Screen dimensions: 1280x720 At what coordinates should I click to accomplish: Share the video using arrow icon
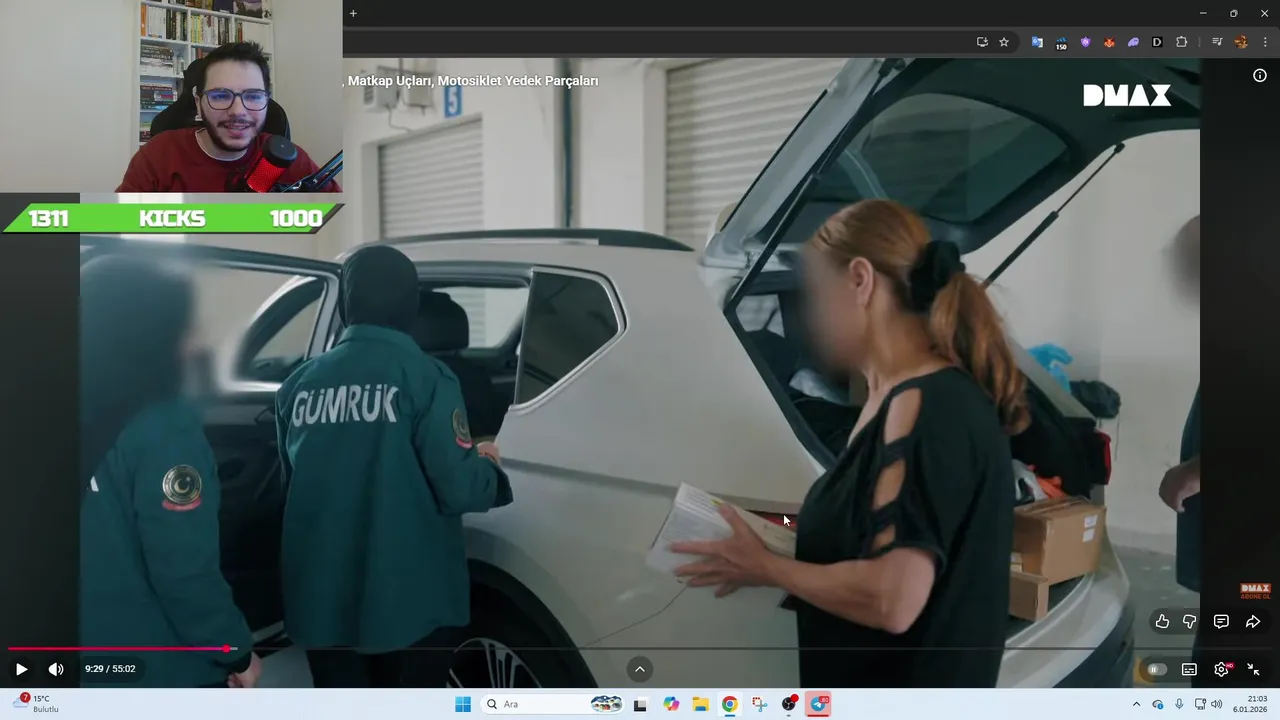coord(1252,622)
